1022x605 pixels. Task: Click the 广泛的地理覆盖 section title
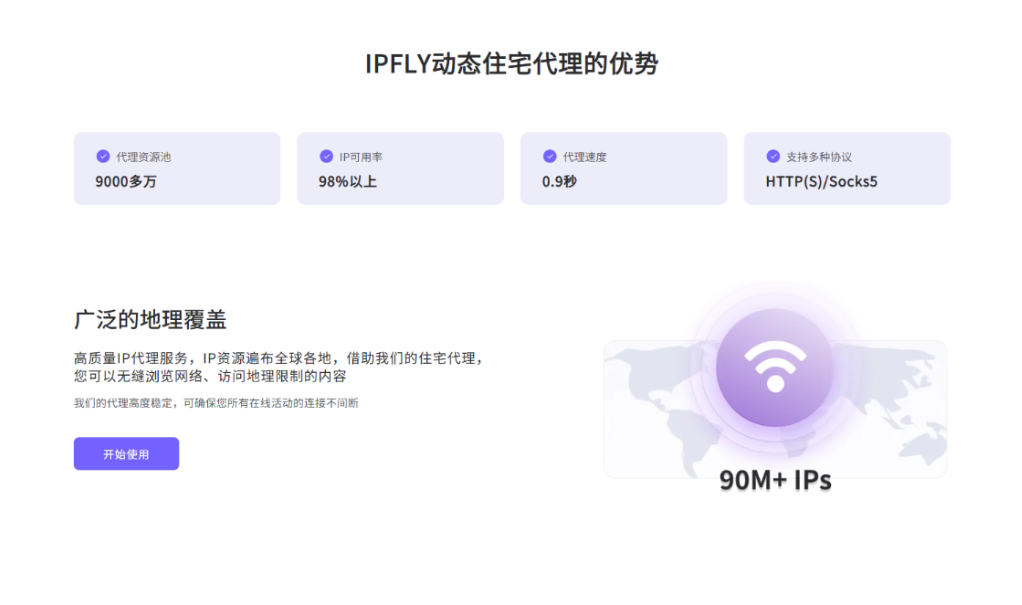[x=150, y=320]
